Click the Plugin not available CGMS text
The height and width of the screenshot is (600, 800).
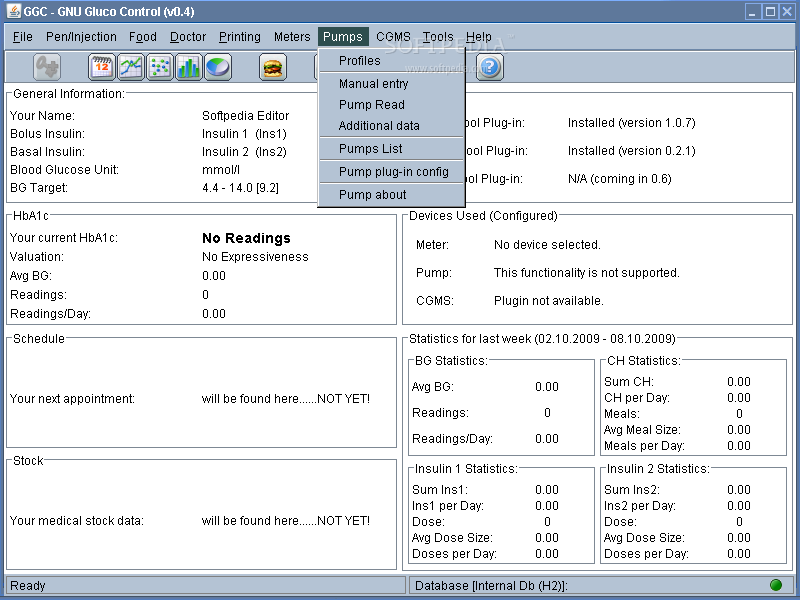coord(549,301)
